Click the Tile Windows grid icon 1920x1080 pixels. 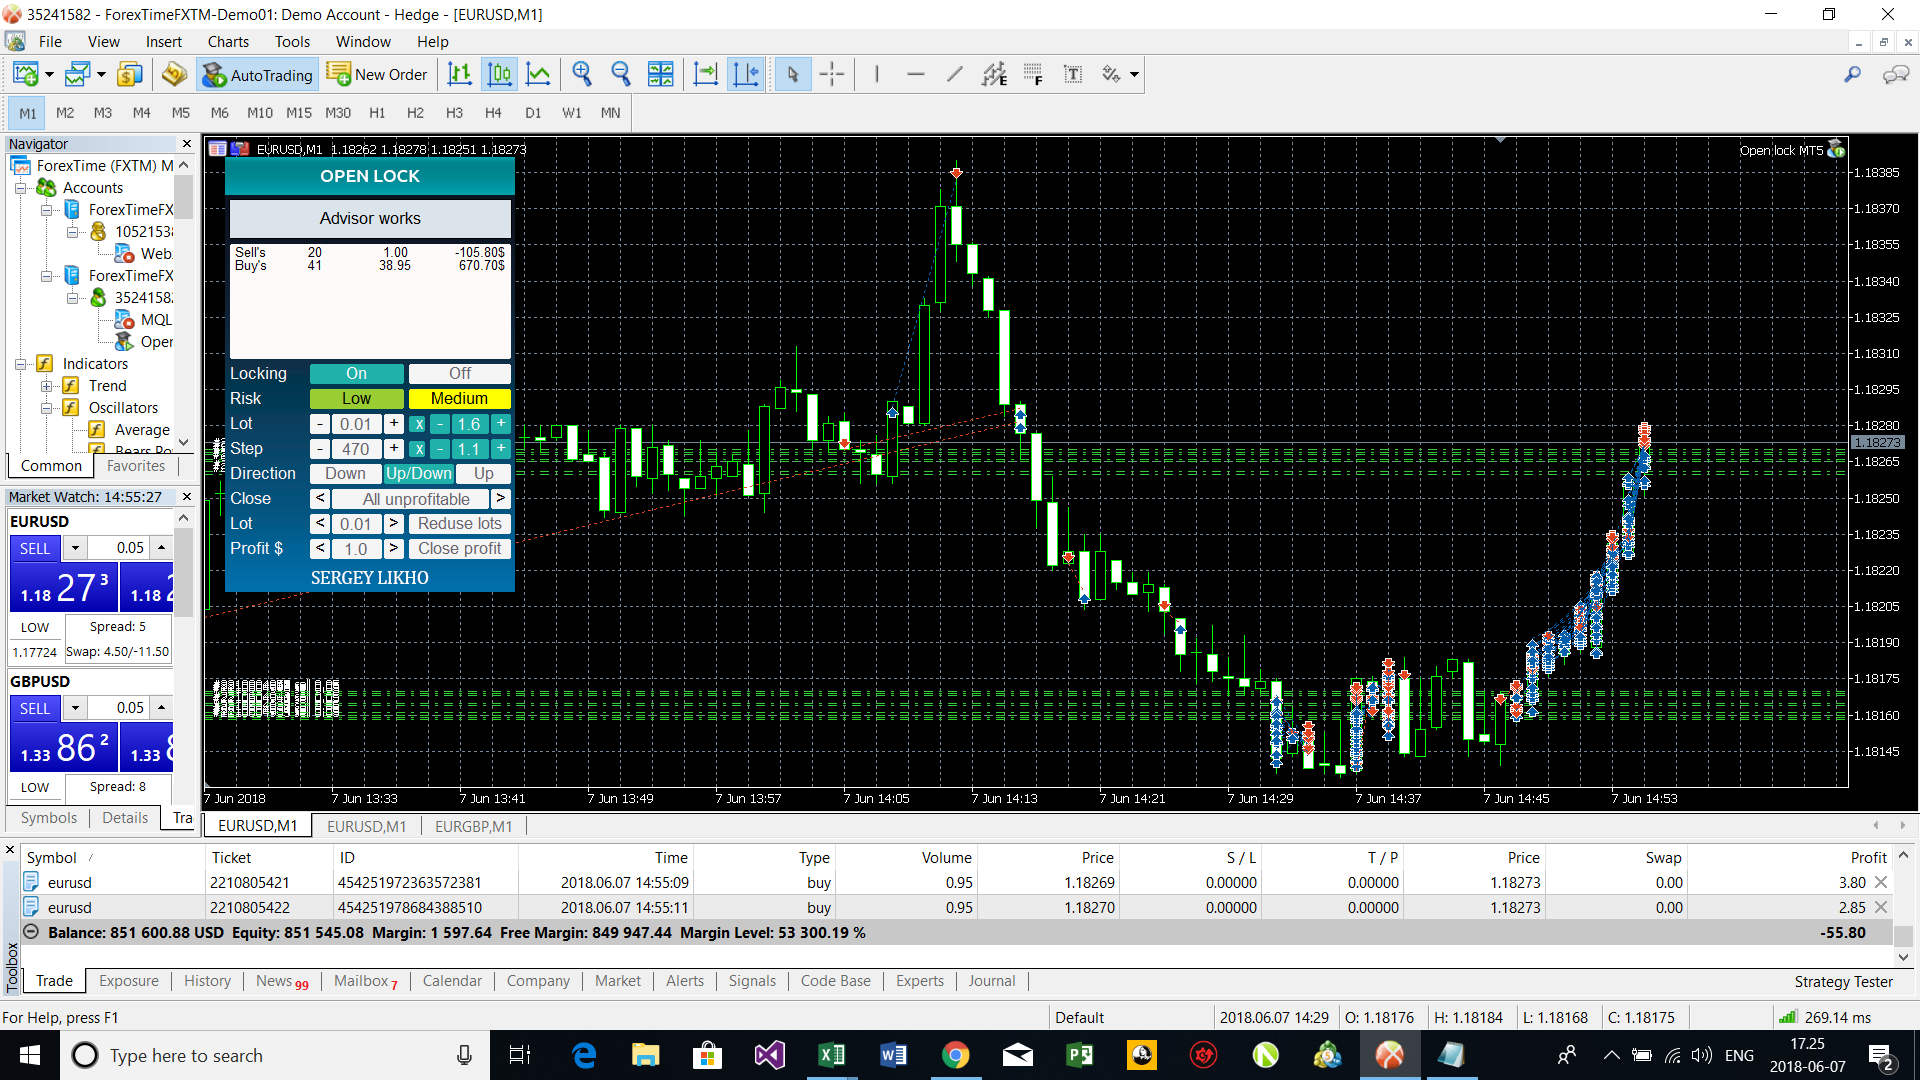pyautogui.click(x=660, y=74)
